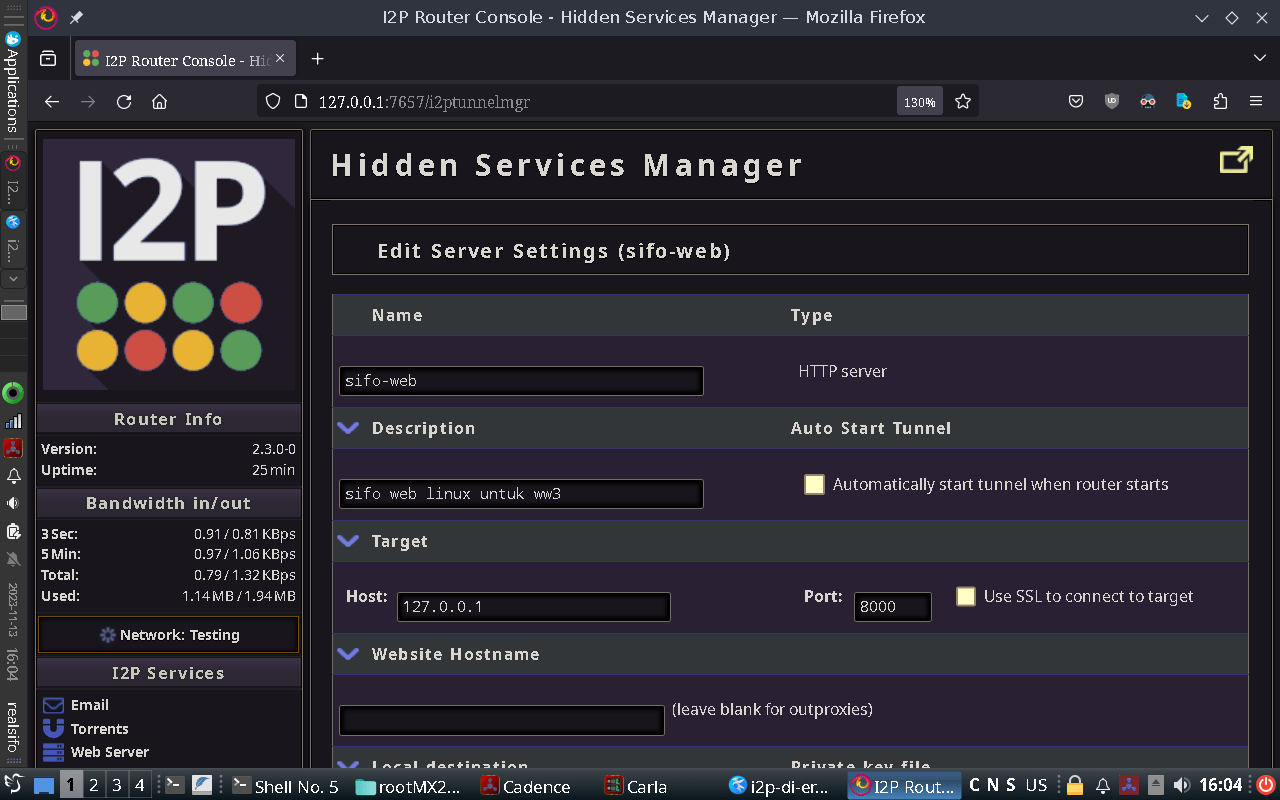Bookmark this page with the star icon
The image size is (1280, 800).
tap(963, 101)
